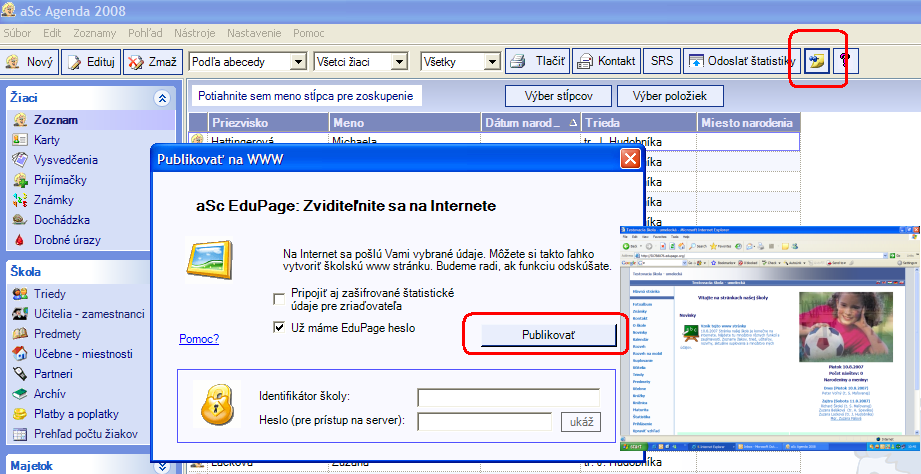Open Prehľad počtu žiakov in sidebar
The width and height of the screenshot is (921, 474).
85,433
